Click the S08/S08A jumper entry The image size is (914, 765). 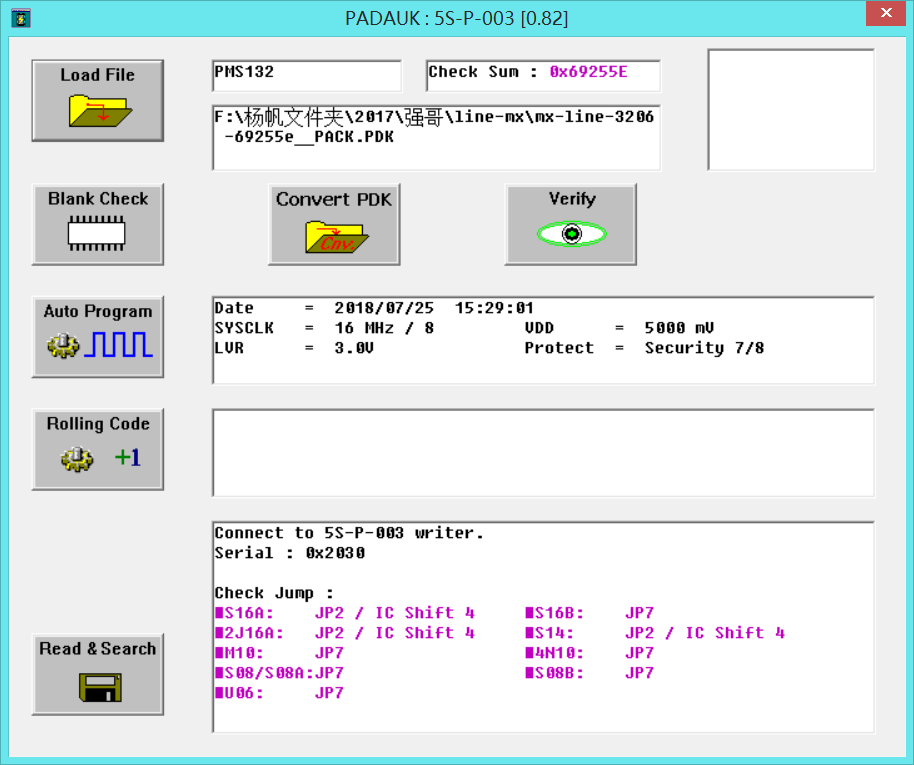pos(279,673)
